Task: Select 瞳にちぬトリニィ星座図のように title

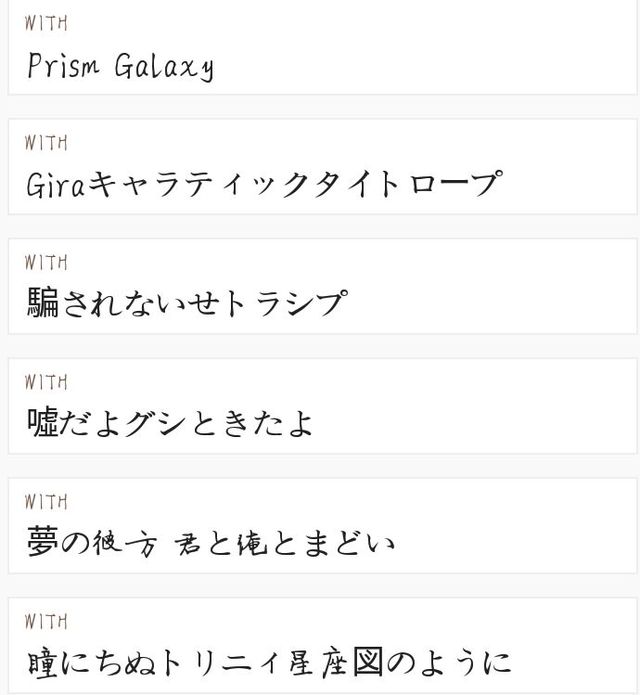Action: tap(269, 663)
